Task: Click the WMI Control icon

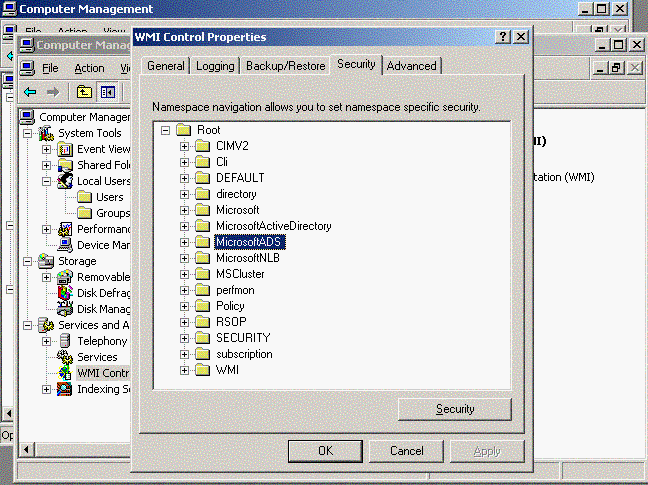Action: click(x=65, y=373)
